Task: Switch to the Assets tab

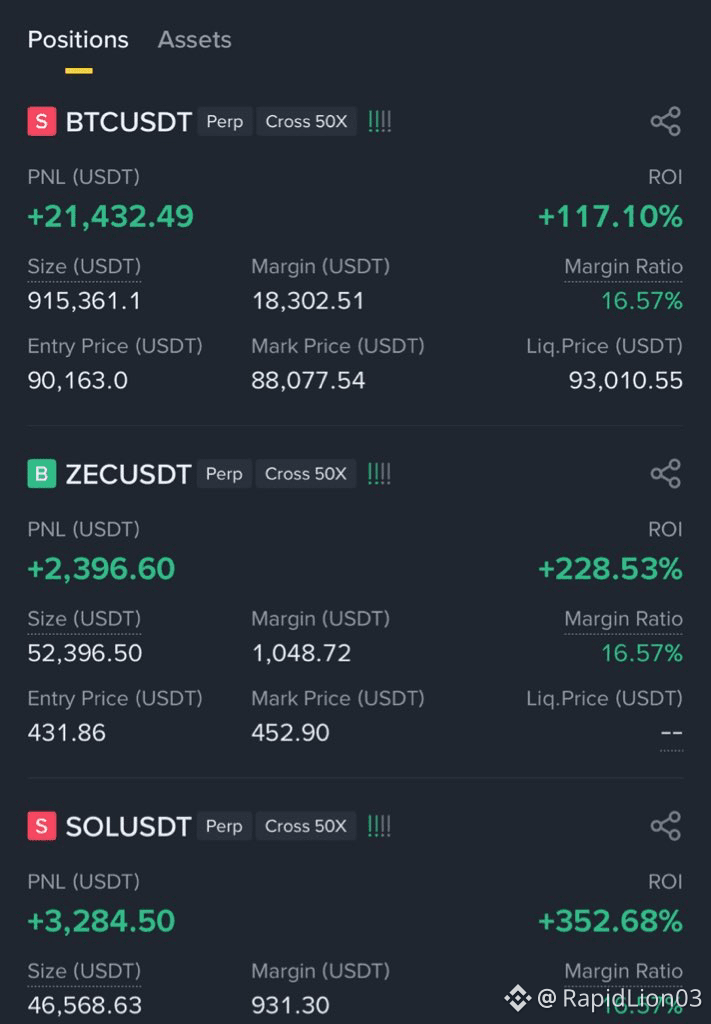Action: (x=195, y=40)
